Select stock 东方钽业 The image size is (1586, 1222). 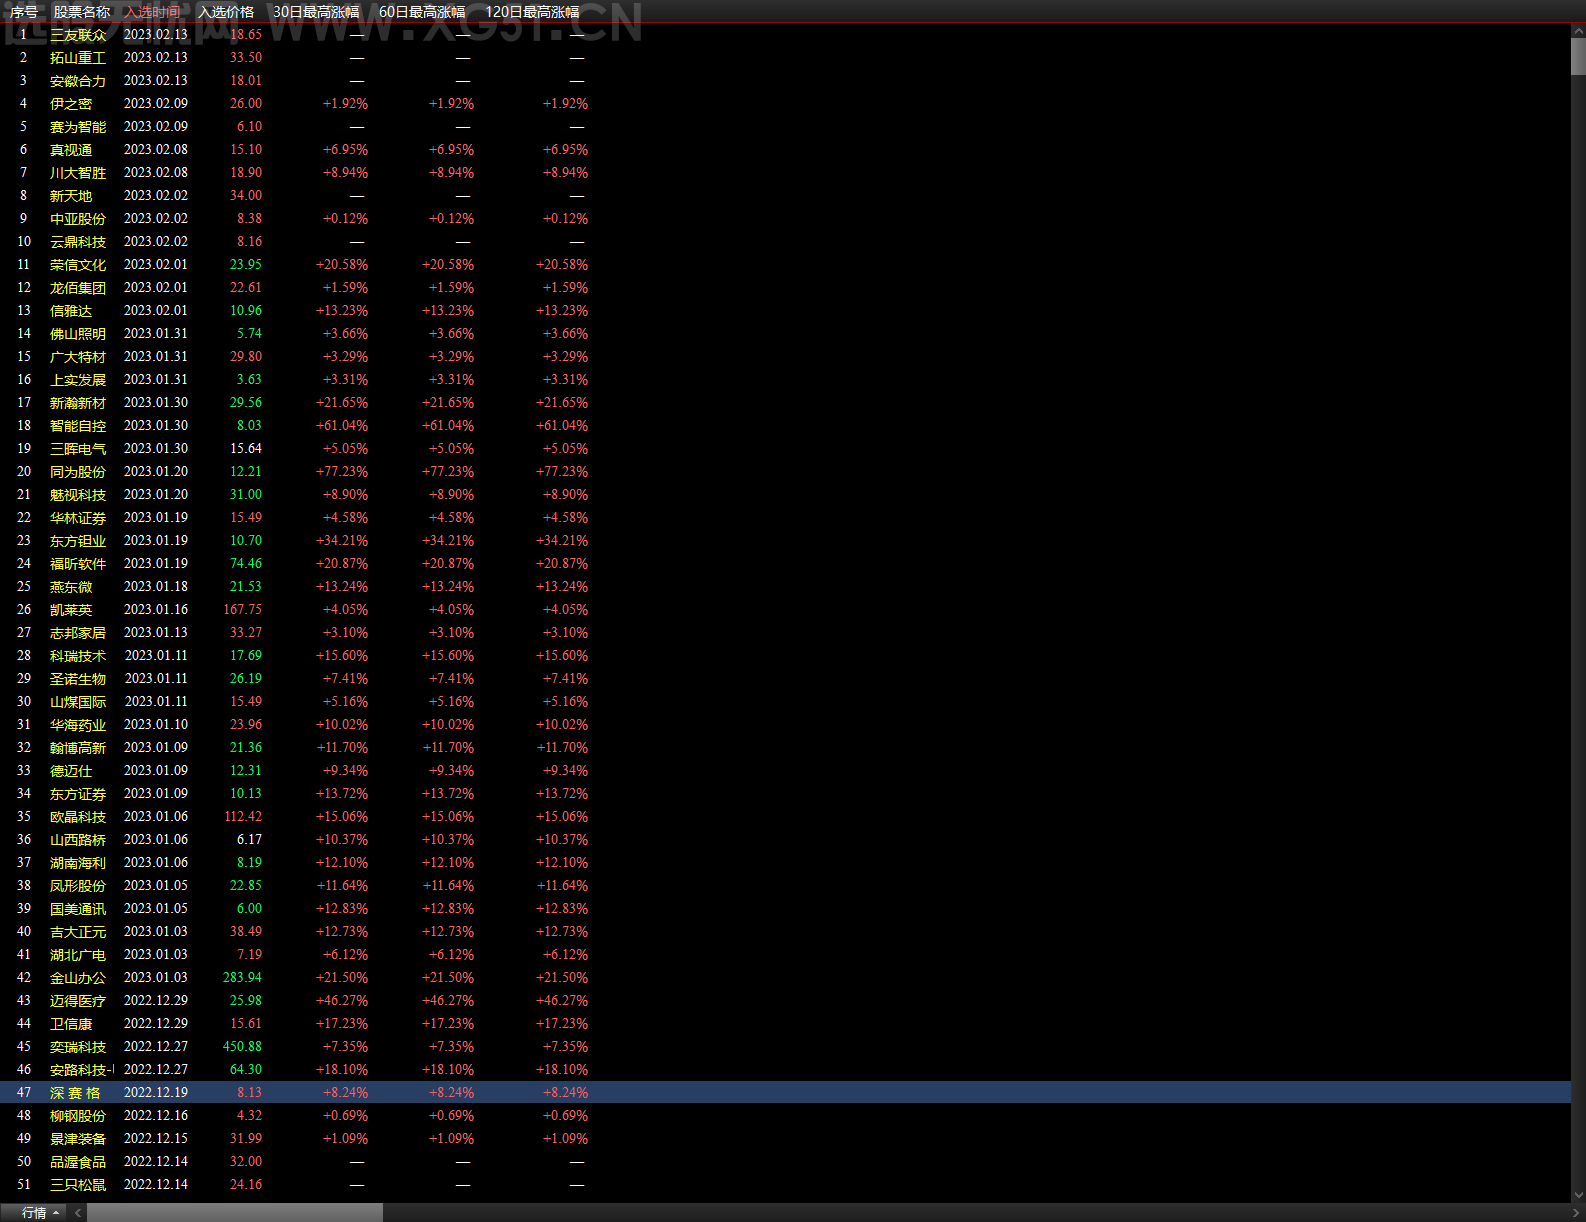[x=78, y=541]
